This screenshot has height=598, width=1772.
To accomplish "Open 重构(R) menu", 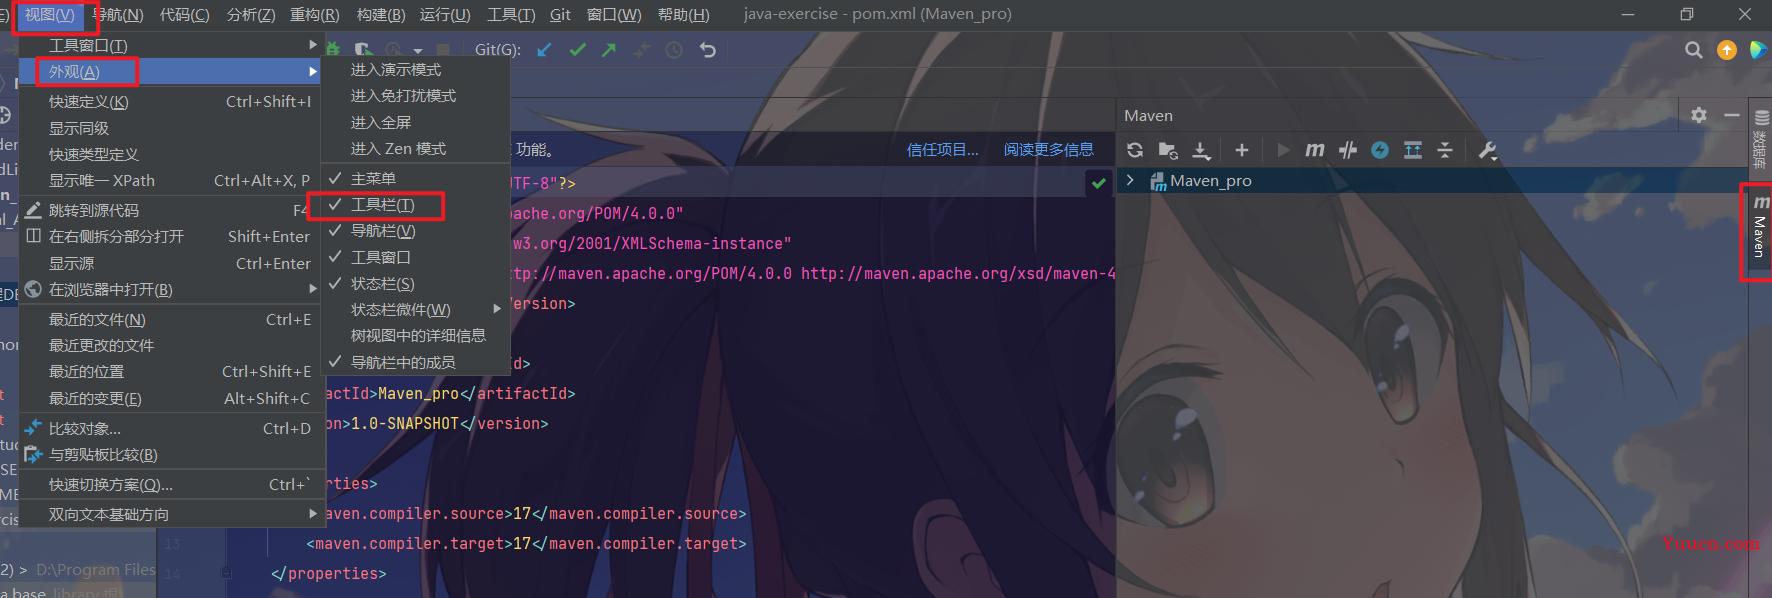I will (x=315, y=15).
